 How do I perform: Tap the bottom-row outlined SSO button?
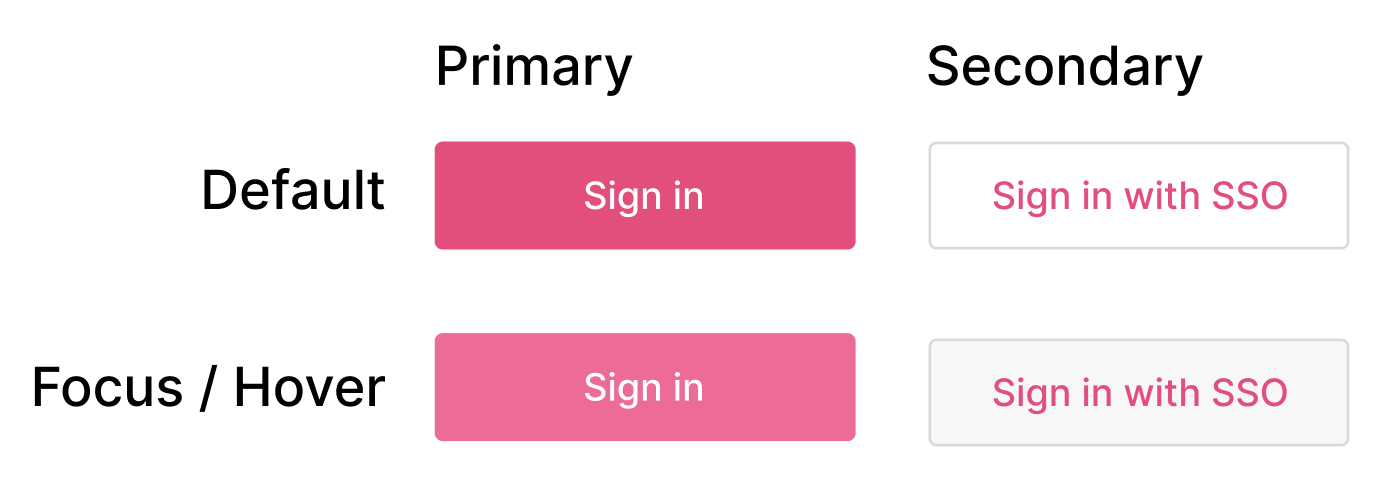click(1138, 392)
